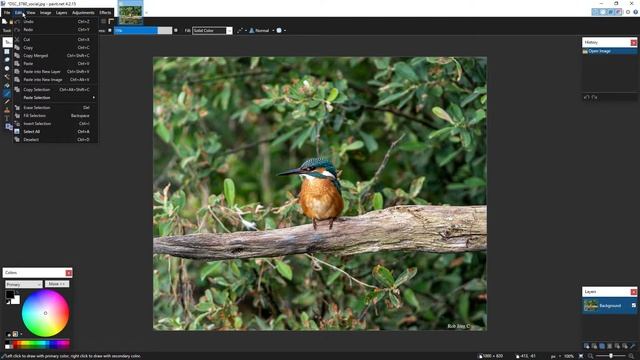Select the Shapes tool
This screenshot has height=360, width=640.
click(x=9, y=127)
